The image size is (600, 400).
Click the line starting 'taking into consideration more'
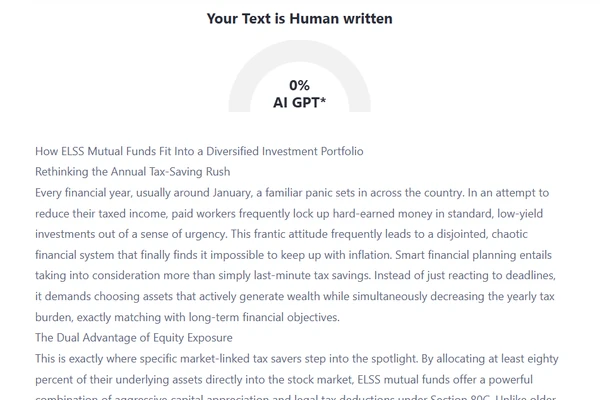(x=295, y=276)
